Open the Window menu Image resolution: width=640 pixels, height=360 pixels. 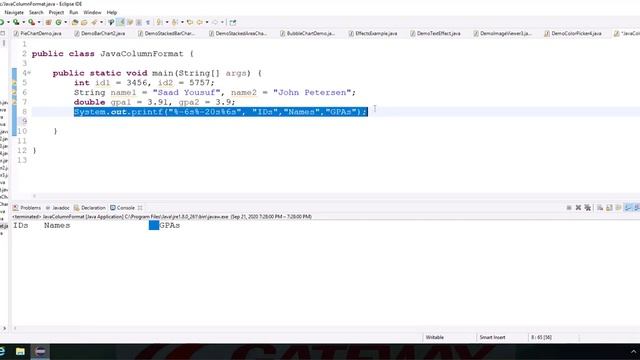tap(92, 12)
